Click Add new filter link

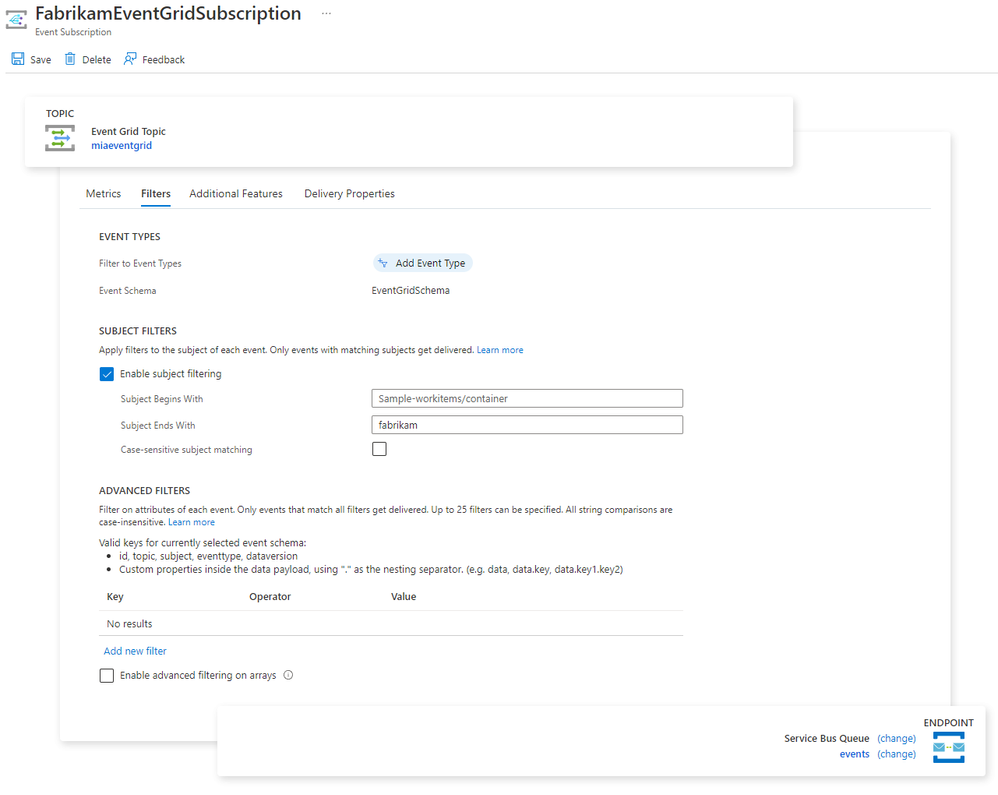coord(135,651)
